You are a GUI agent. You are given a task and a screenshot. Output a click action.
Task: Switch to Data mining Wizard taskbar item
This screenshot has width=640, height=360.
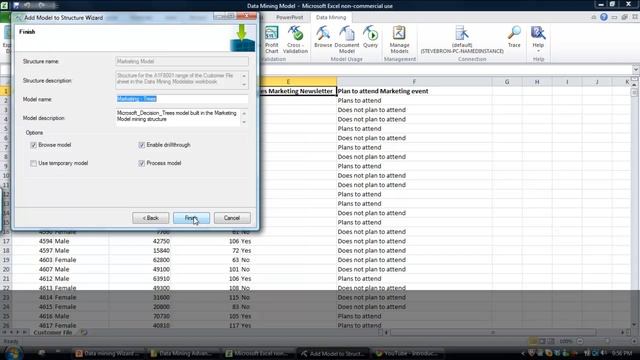[x=108, y=353]
